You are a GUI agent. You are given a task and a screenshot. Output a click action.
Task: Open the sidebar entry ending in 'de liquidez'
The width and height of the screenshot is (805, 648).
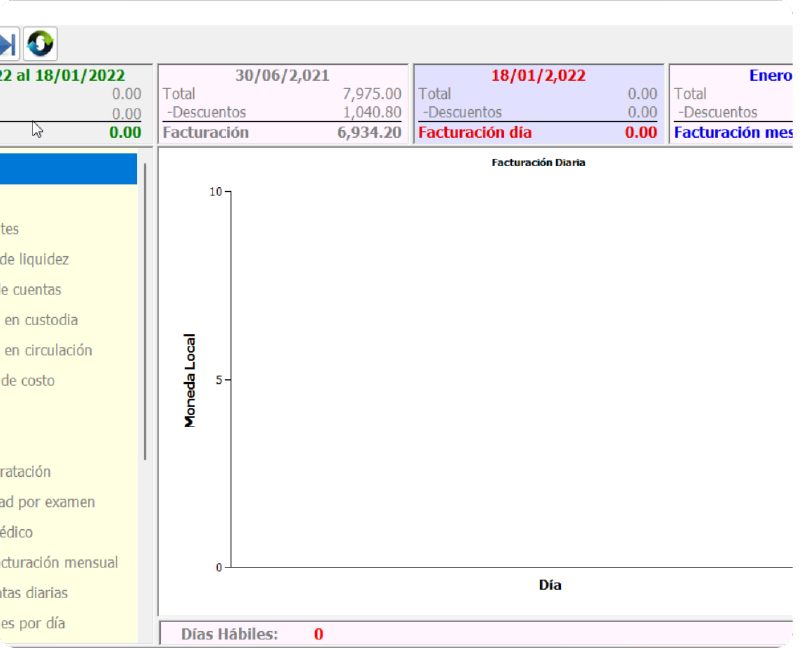click(35, 259)
